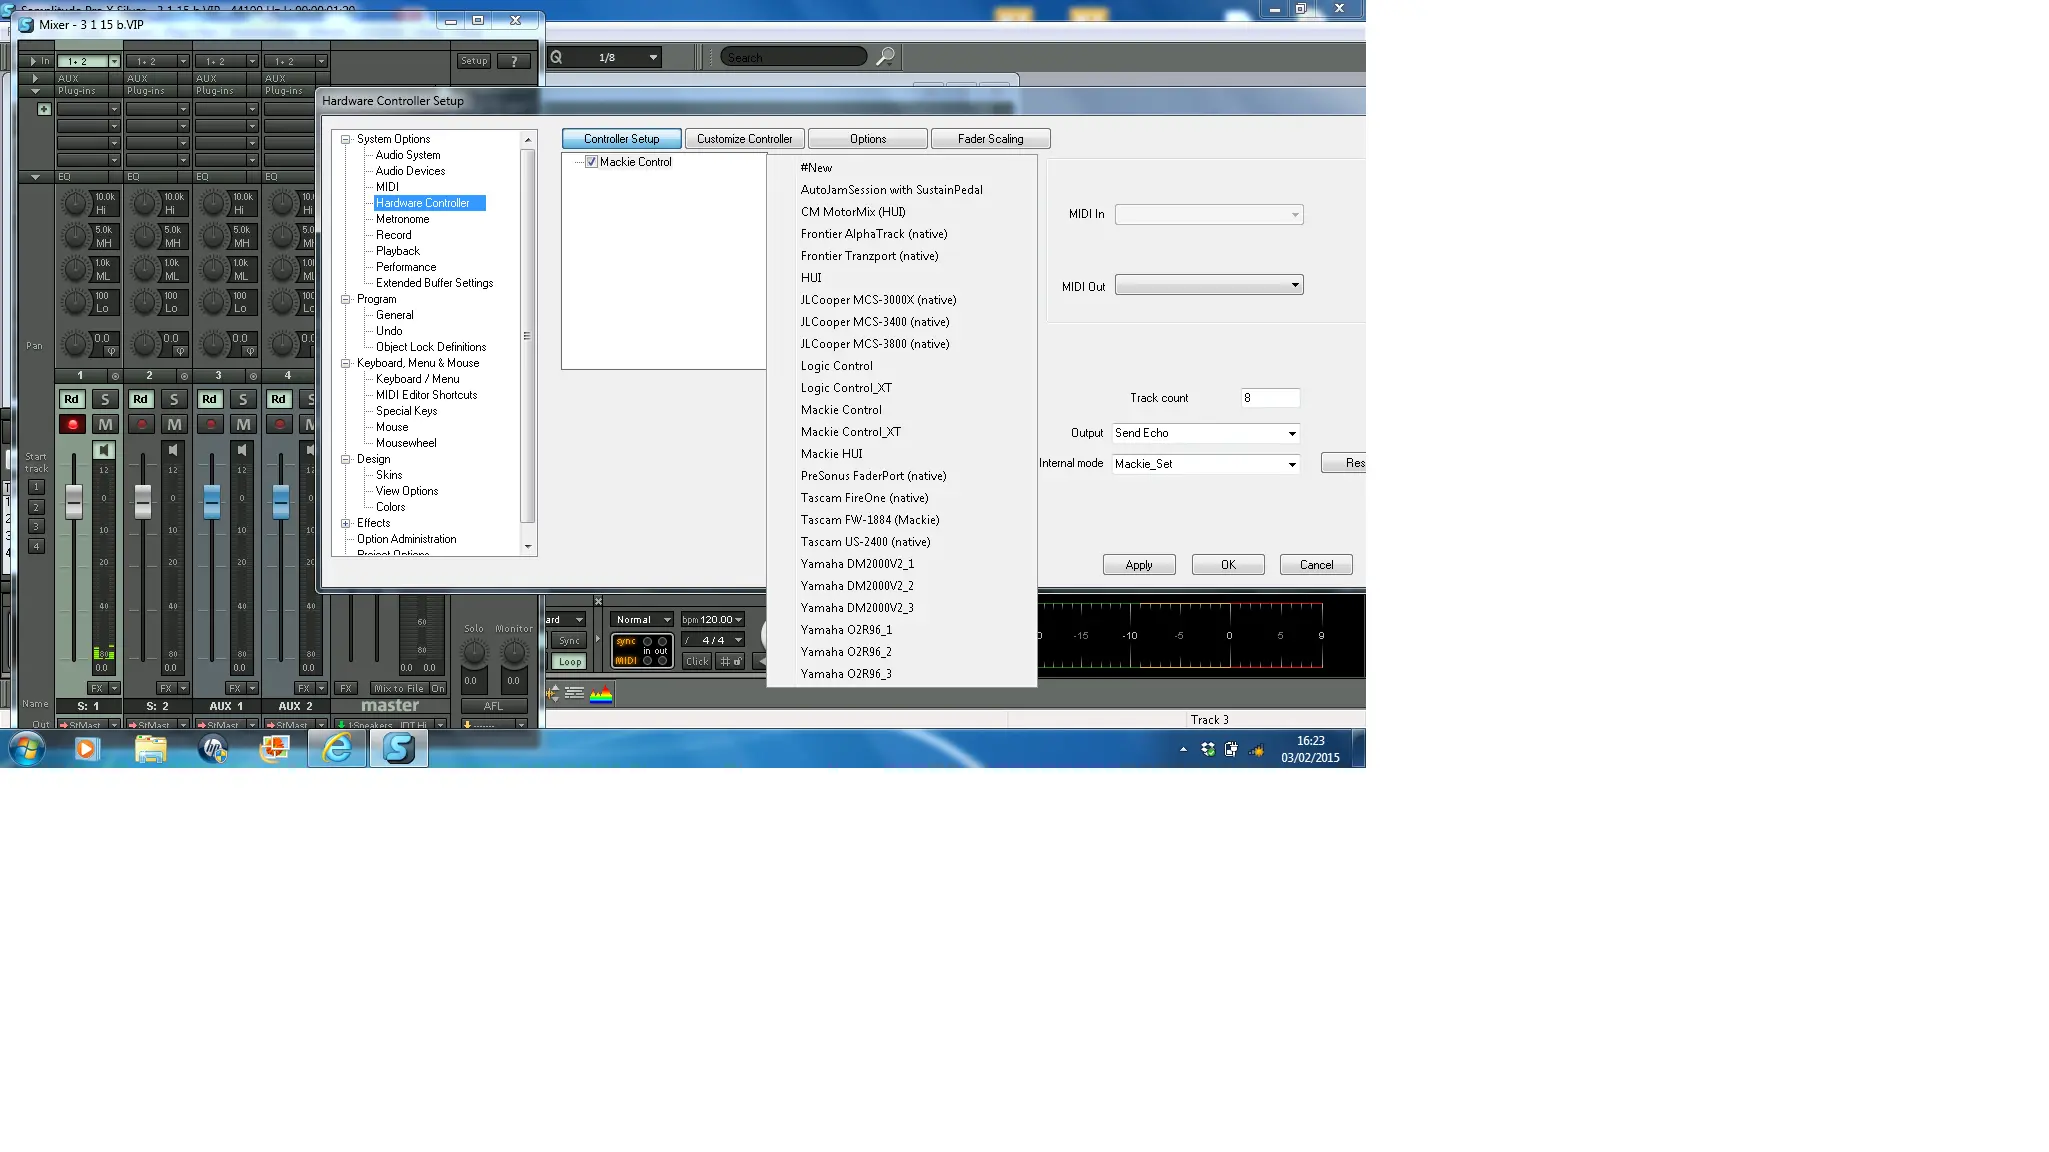Viewport: 2049px width, 1152px height.
Task: Click channel 1 phase invert button
Action: coord(111,352)
